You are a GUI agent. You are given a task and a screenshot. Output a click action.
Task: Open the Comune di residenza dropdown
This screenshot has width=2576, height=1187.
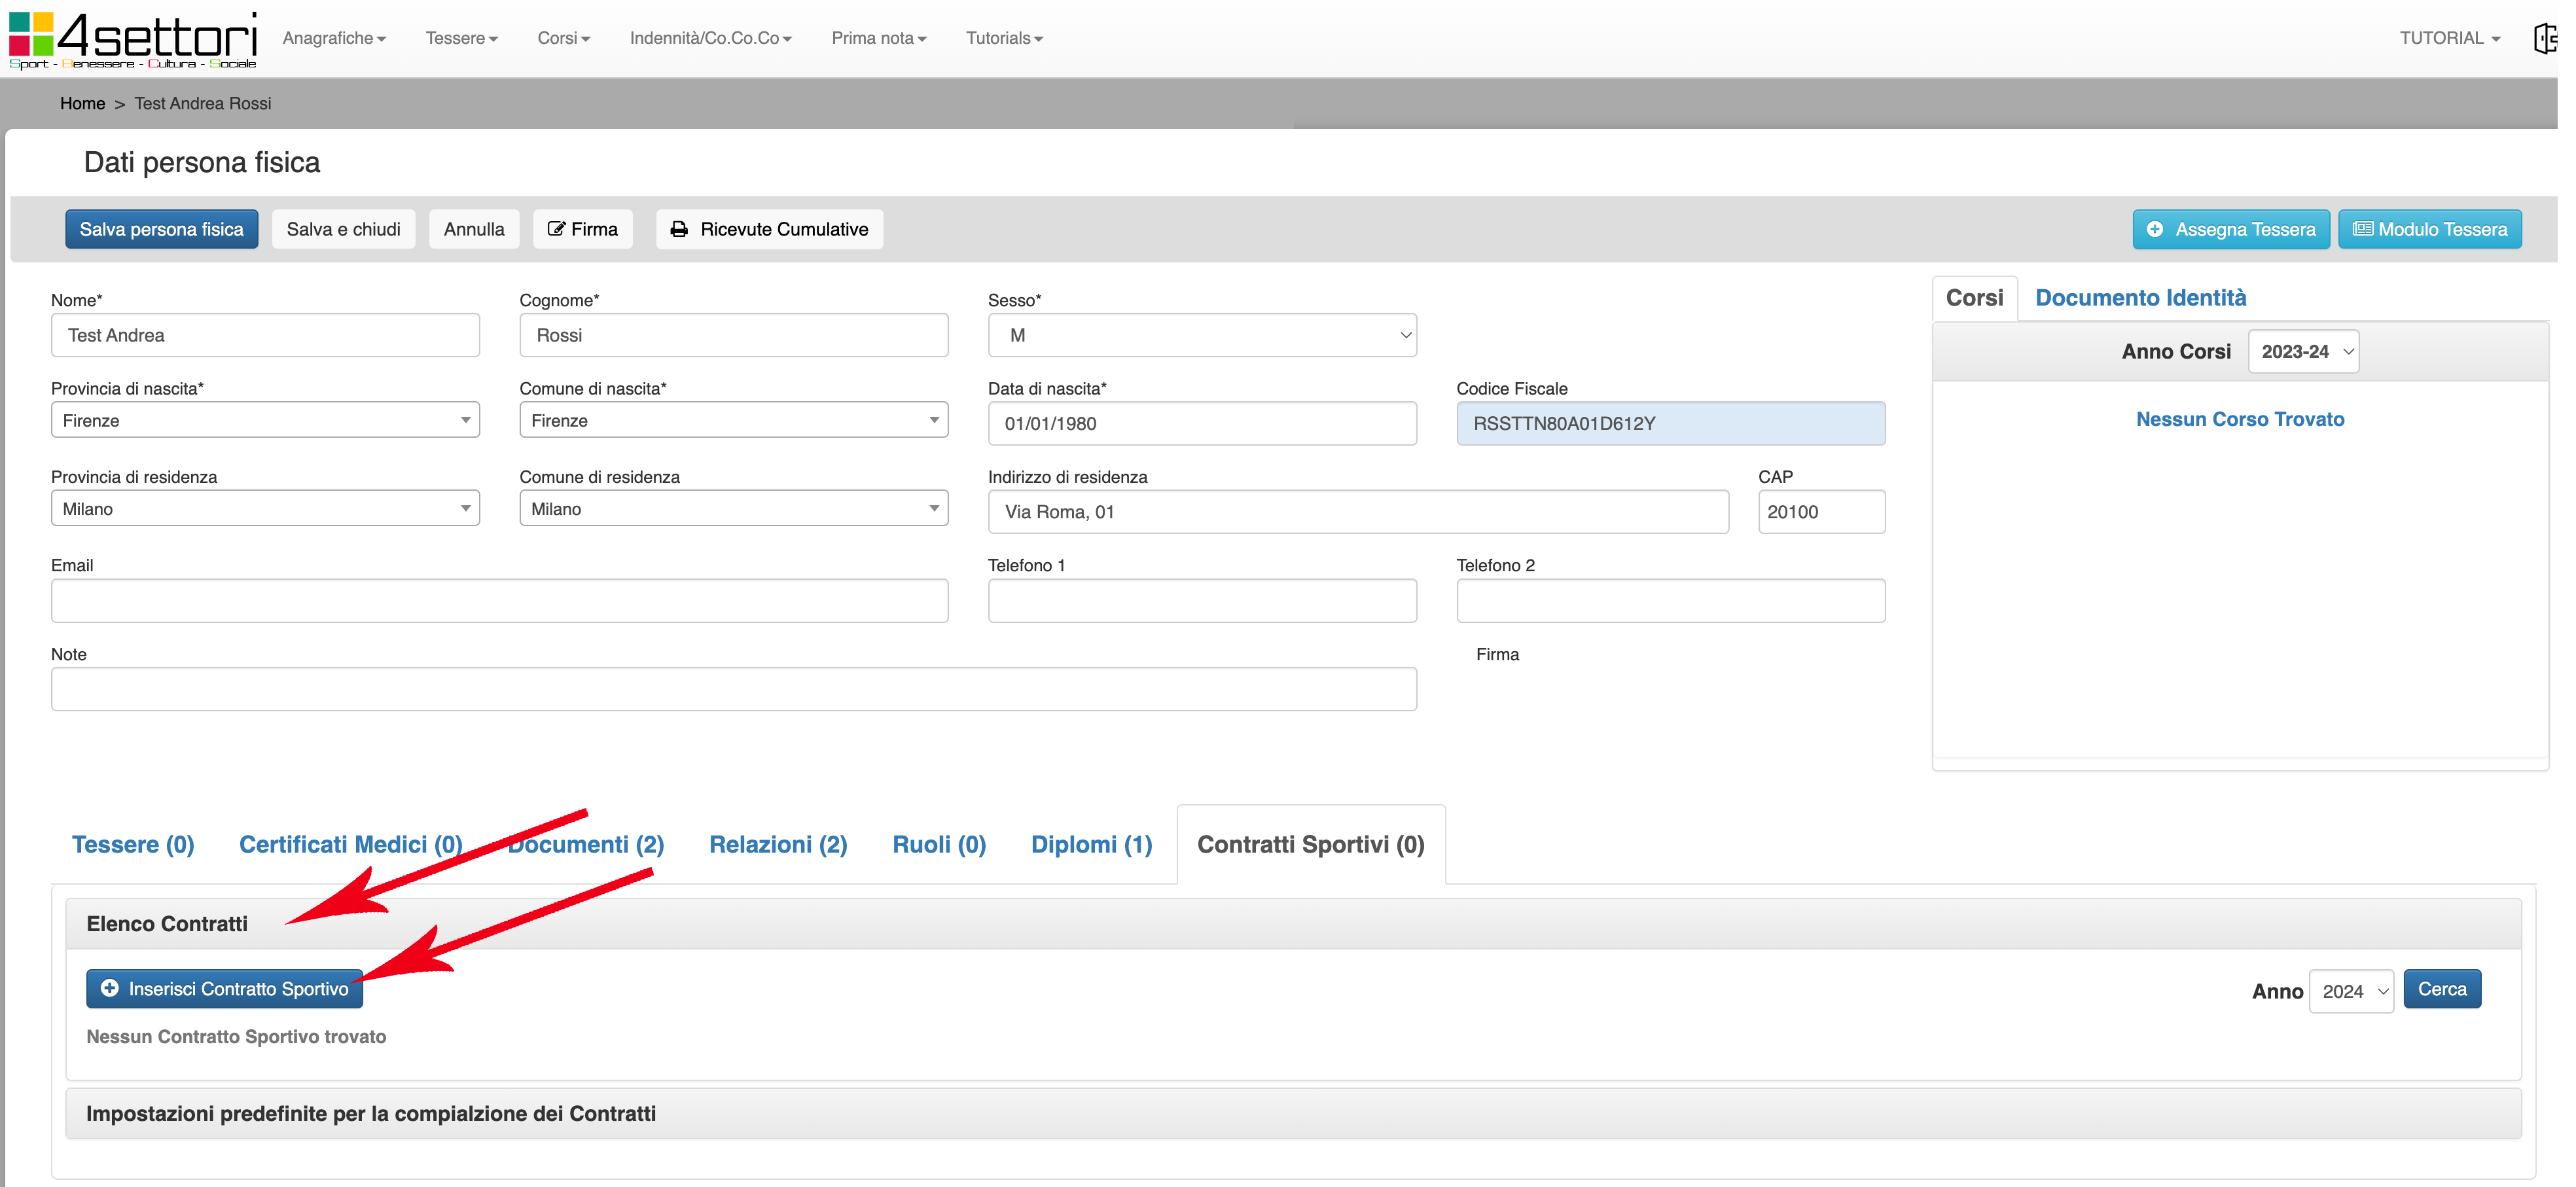click(733, 508)
